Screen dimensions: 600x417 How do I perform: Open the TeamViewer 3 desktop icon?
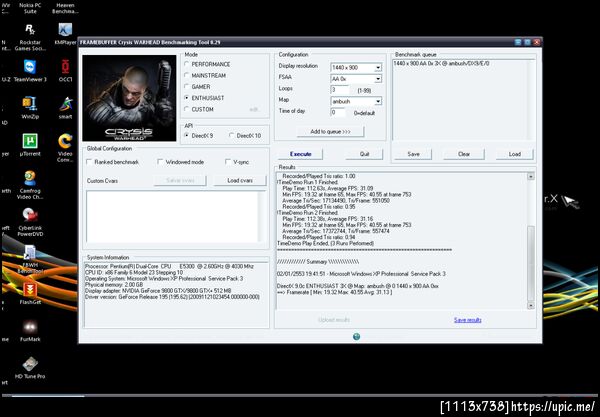(x=30, y=70)
